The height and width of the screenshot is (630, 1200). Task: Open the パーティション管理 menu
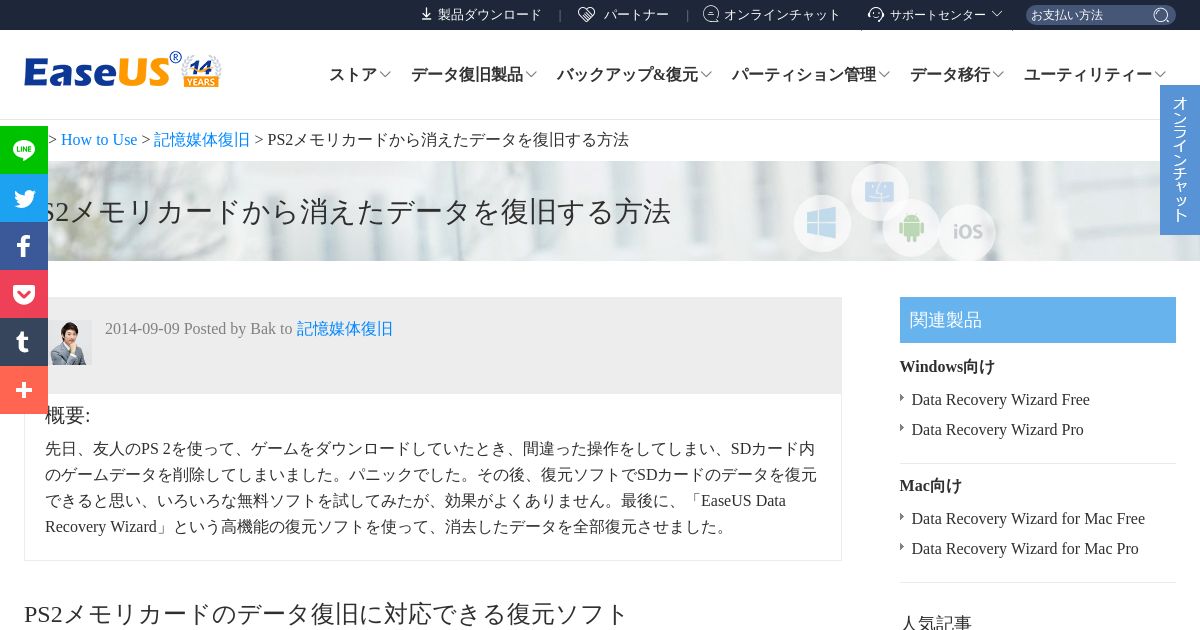click(x=804, y=75)
